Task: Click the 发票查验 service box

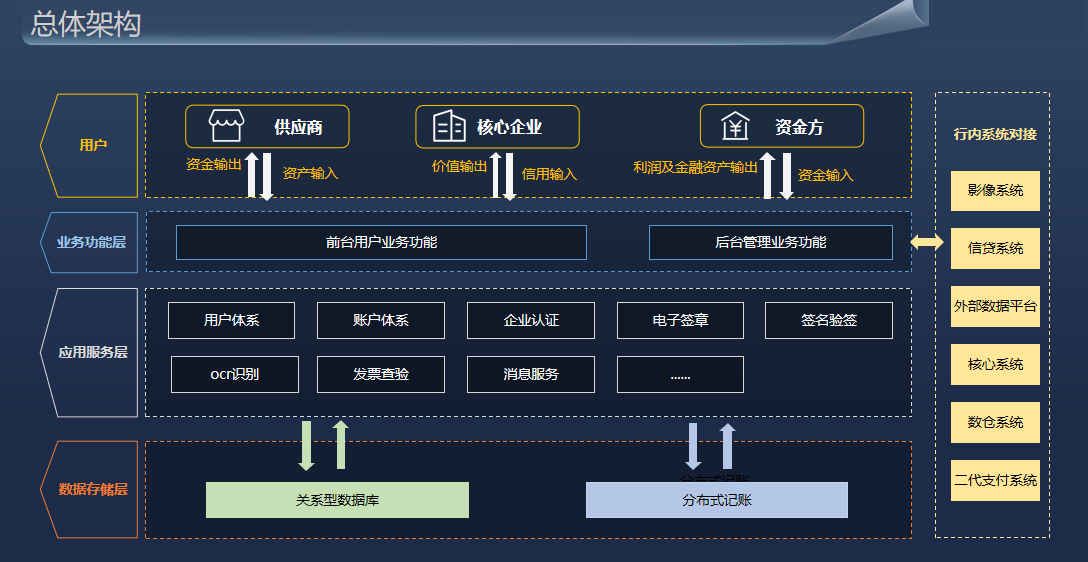Action: [380, 374]
